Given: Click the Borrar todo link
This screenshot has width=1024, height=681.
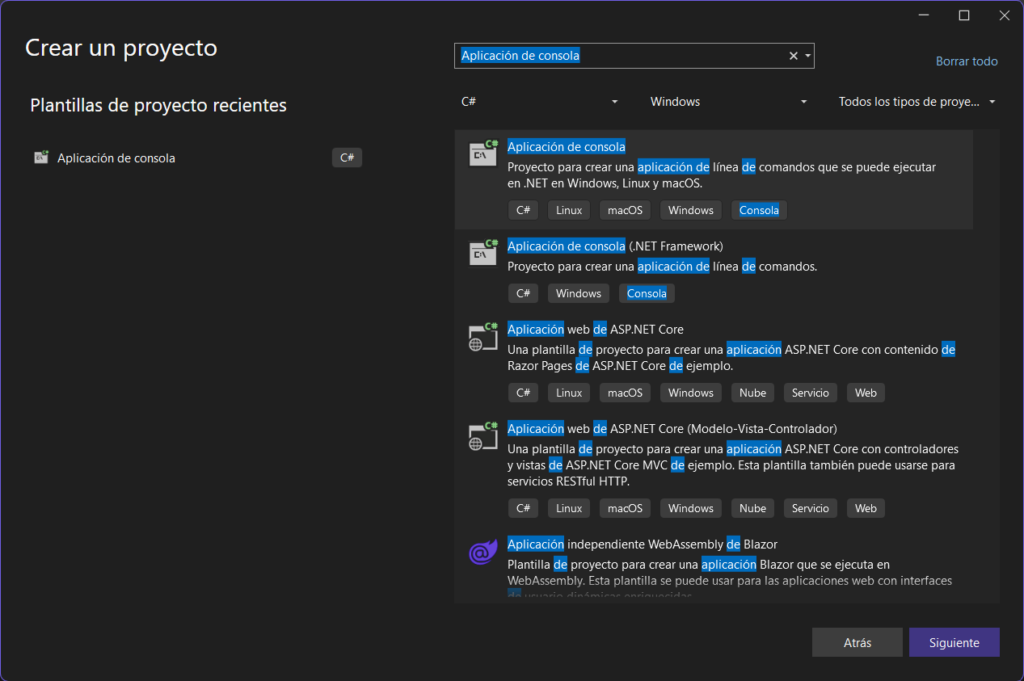Looking at the screenshot, I should point(967,61).
